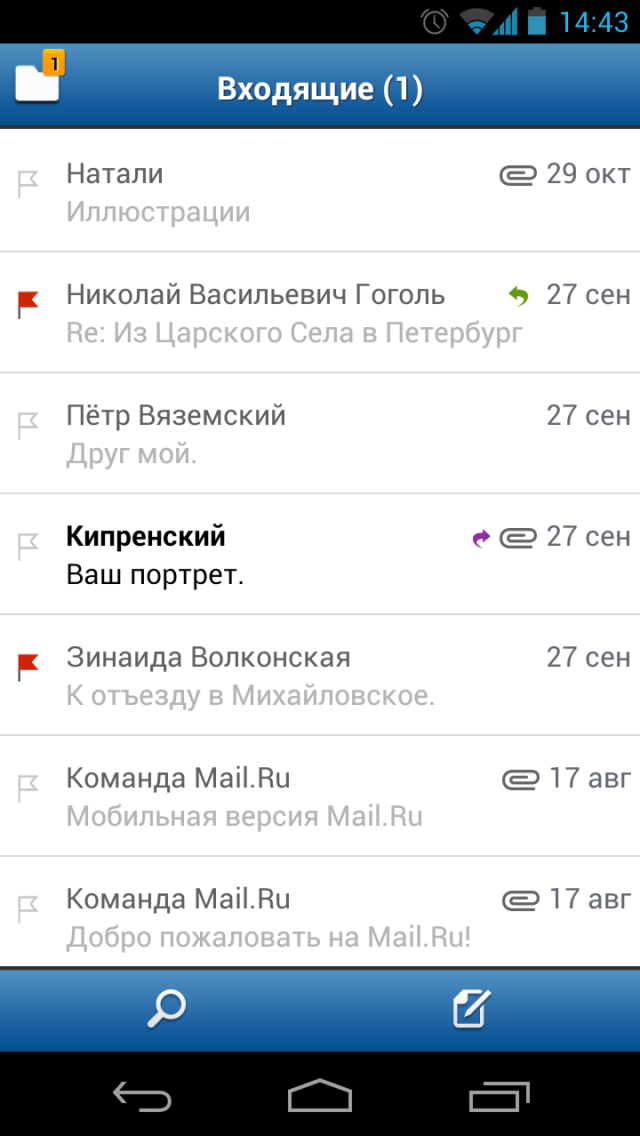Open compose message icon
640x1136 pixels.
click(x=470, y=1009)
